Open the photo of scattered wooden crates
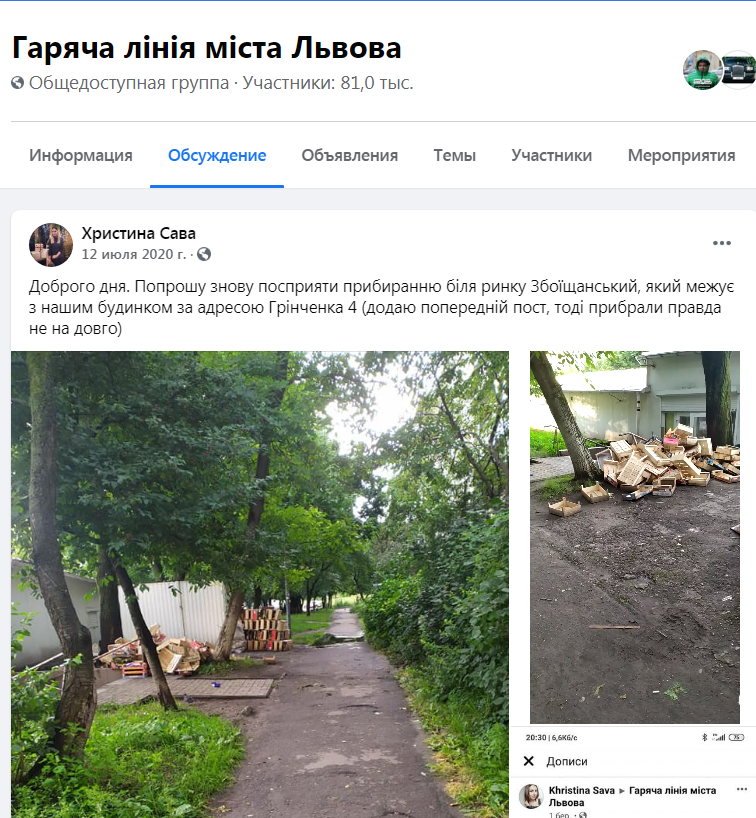Viewport: 756px width, 818px height. coord(635,537)
